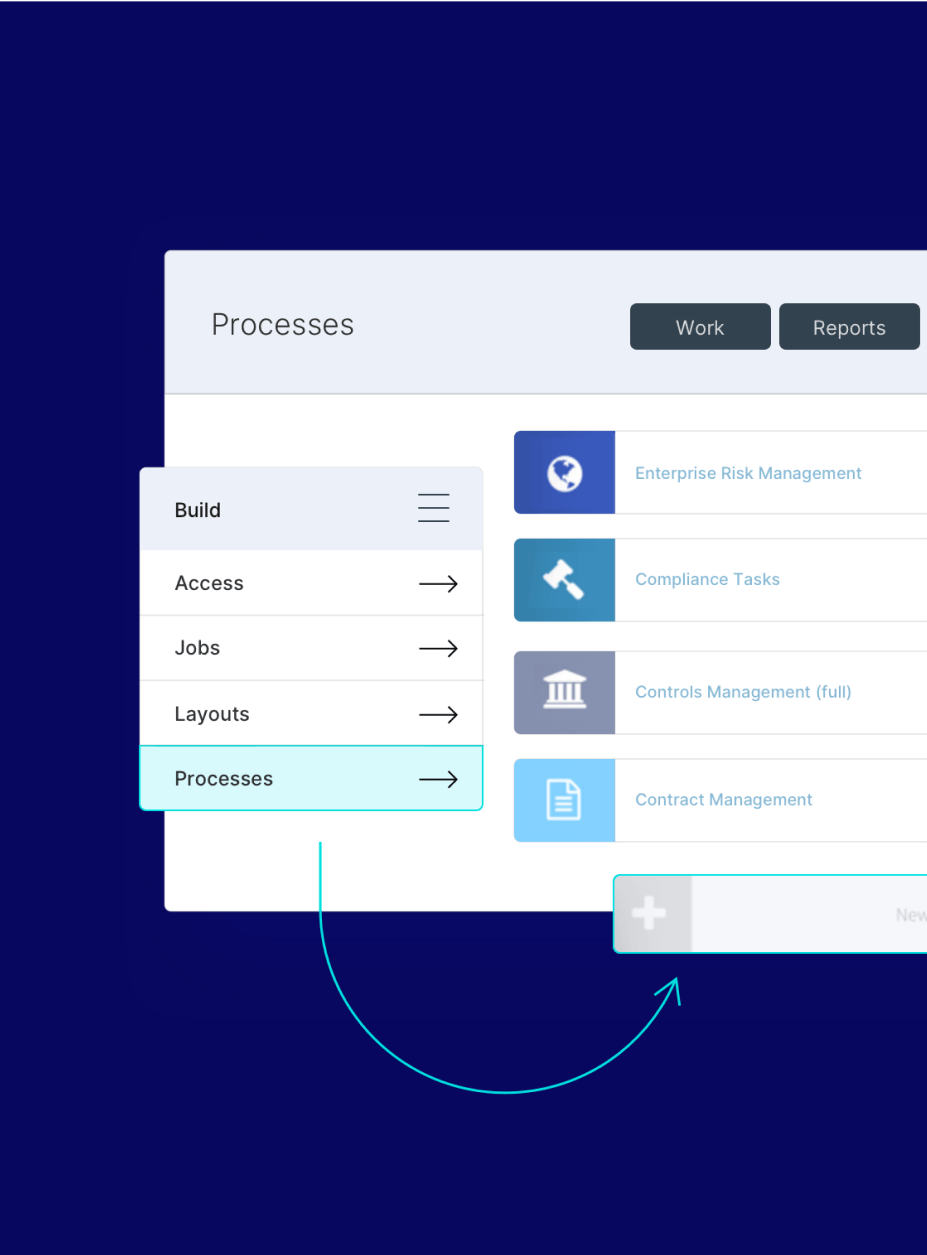
Task: Open the Reports button
Action: click(x=849, y=327)
